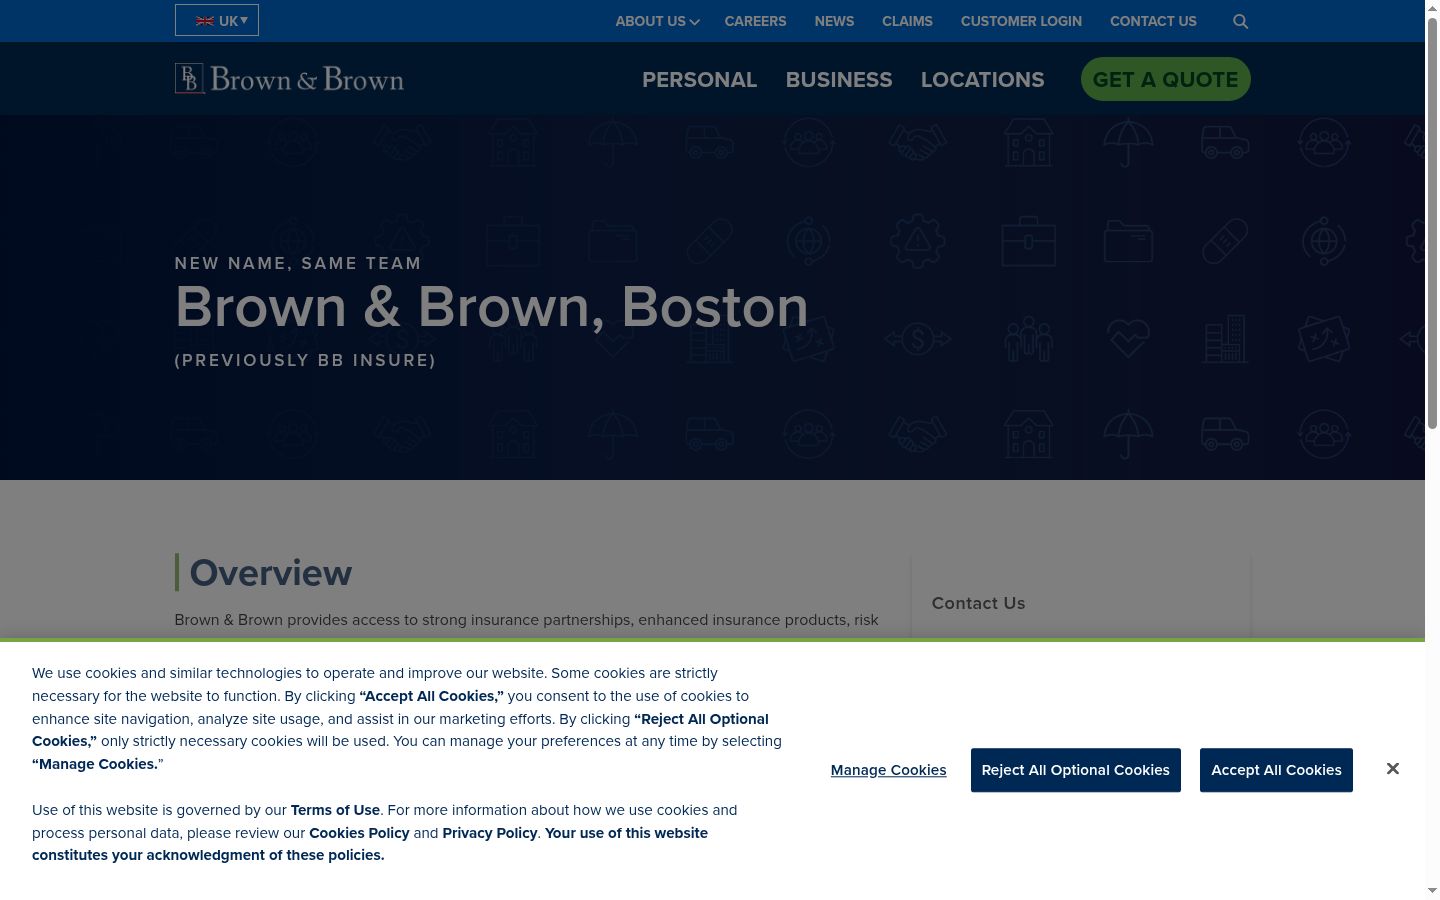This screenshot has width=1440, height=900.
Task: Click the "(Previously BB Insure)" subtitle
Action: 305,360
